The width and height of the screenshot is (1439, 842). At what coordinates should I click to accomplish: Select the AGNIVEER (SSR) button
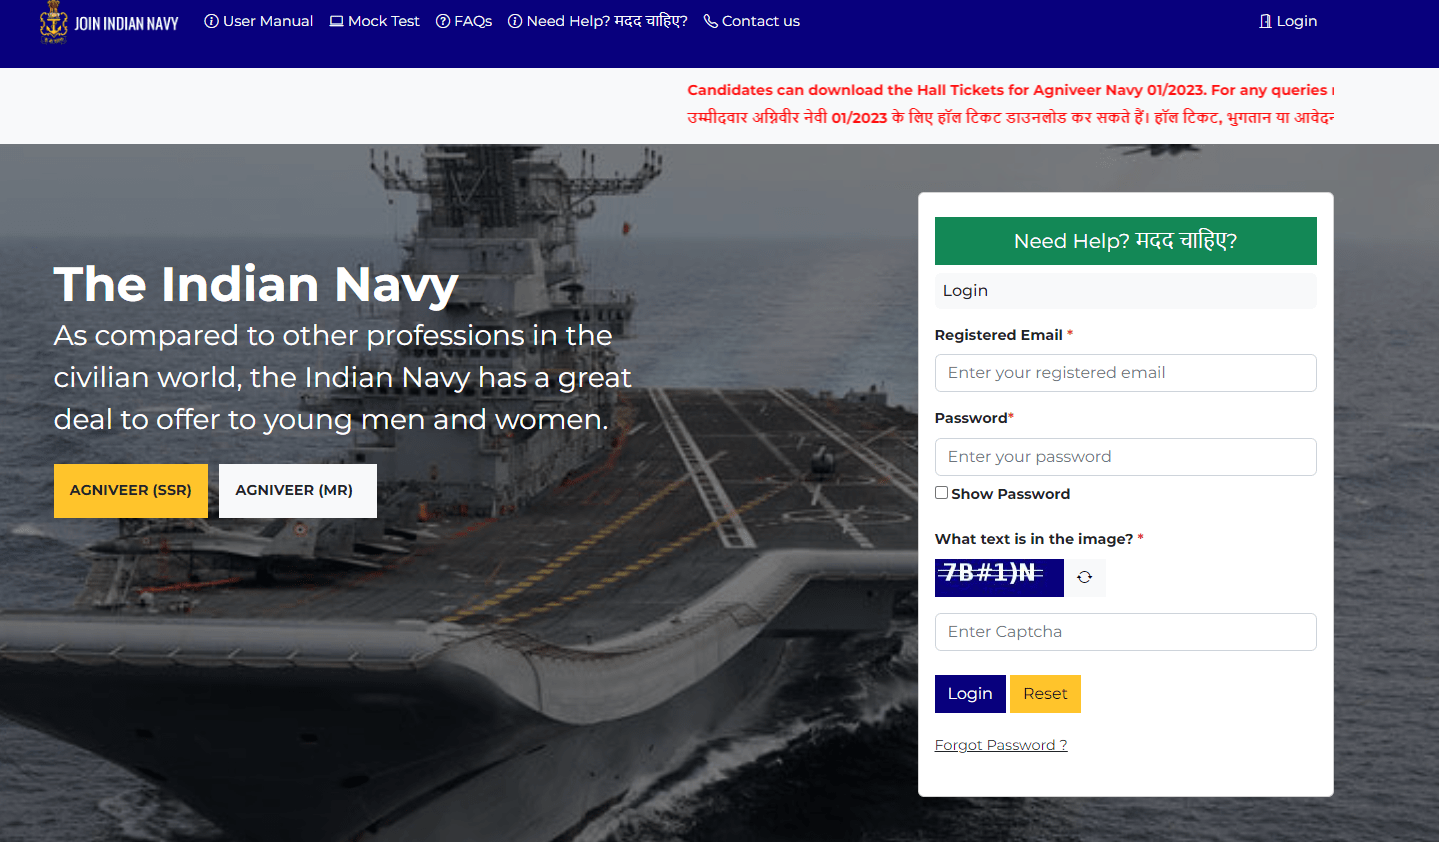click(131, 490)
